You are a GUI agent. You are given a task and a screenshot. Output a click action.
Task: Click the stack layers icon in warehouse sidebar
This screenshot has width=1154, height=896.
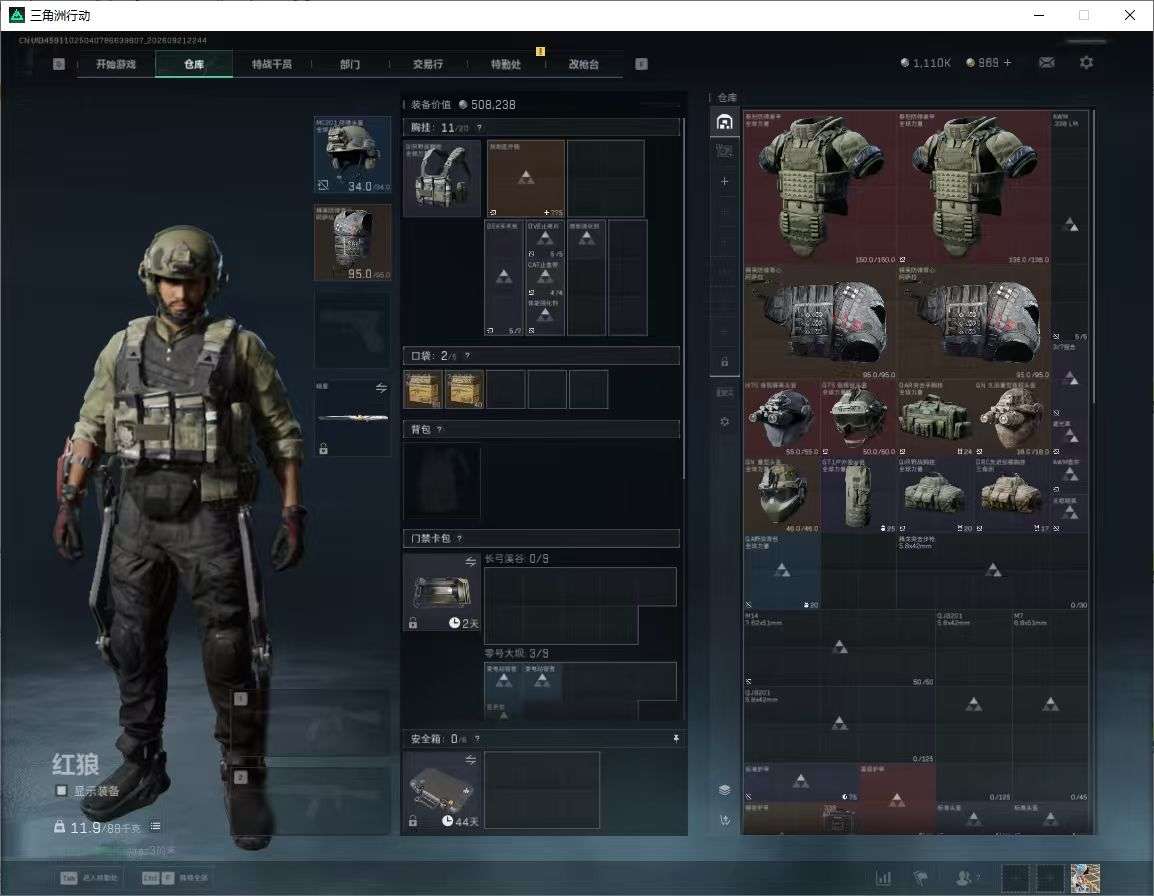(x=724, y=790)
